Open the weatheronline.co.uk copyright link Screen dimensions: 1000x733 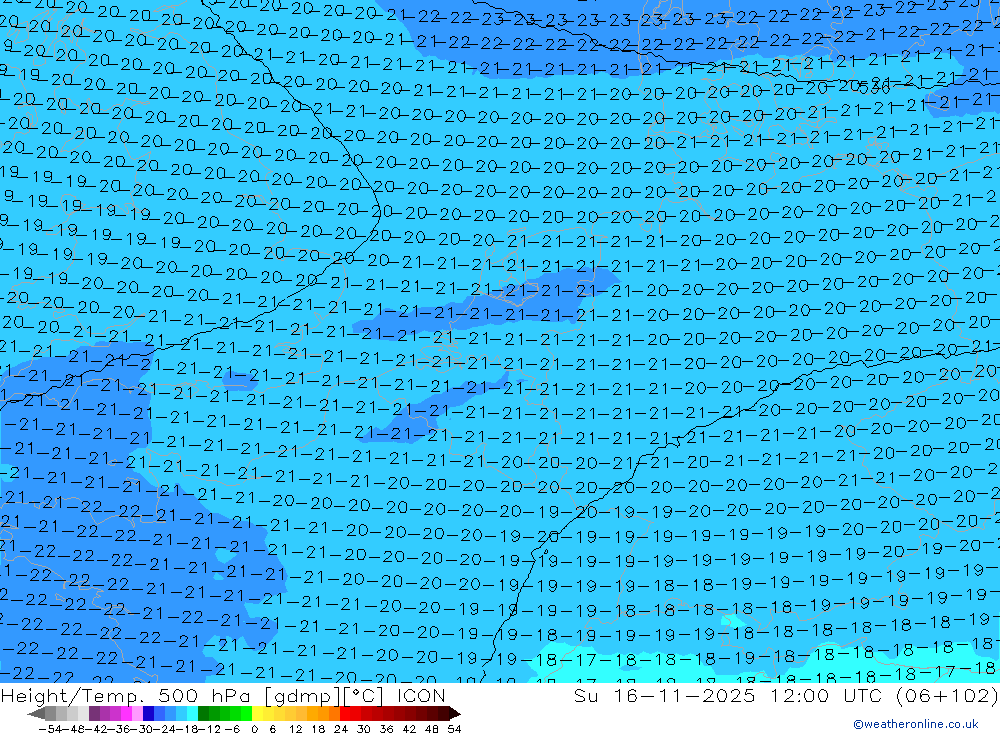click(915, 724)
